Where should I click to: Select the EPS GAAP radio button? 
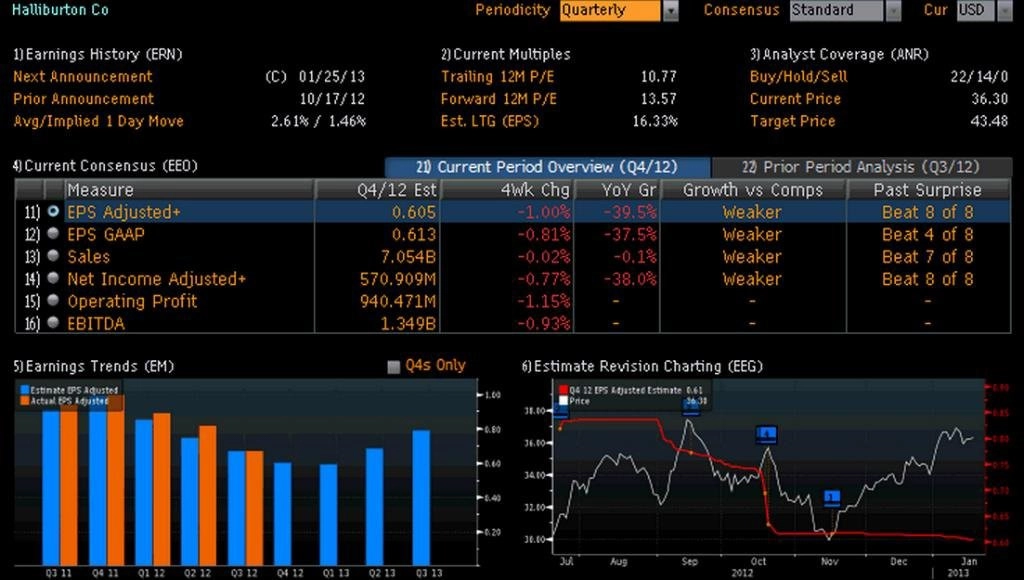53,234
